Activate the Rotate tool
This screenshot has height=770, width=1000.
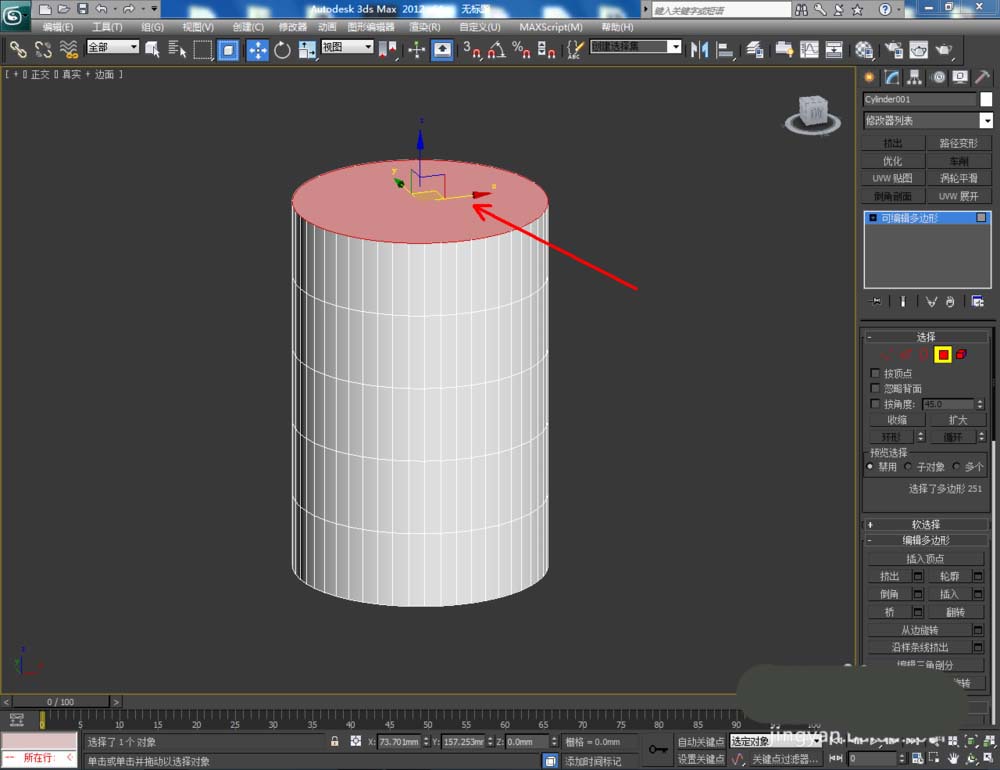point(282,49)
